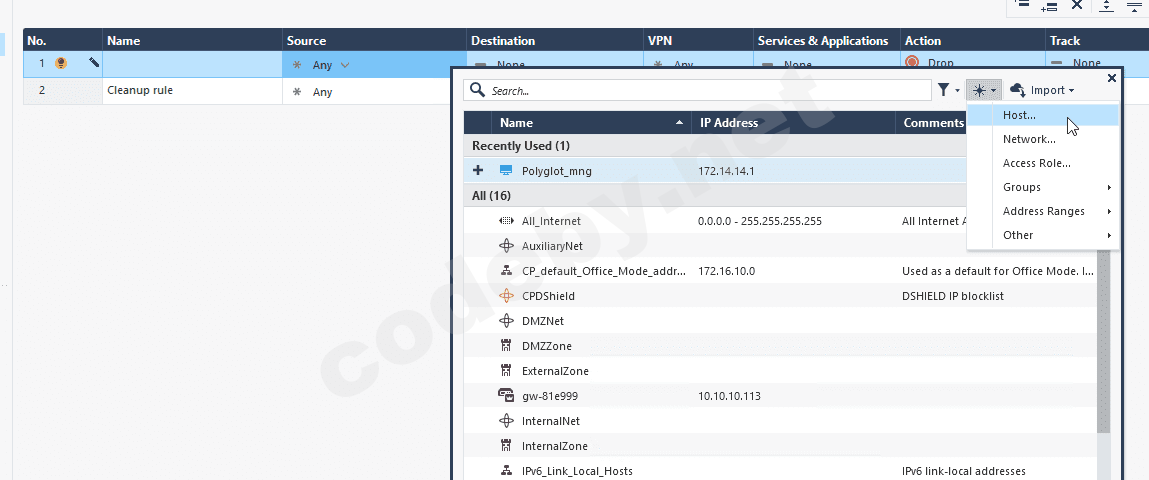Click the Import cloud icon
Image resolution: width=1149 pixels, height=480 pixels.
[x=1017, y=89]
